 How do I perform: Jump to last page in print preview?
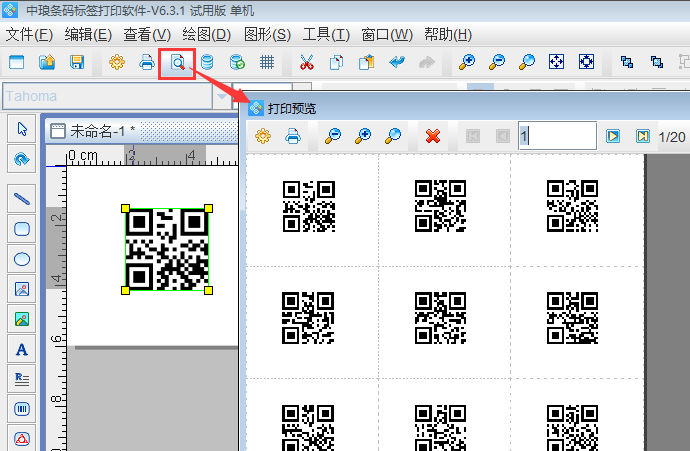pos(642,135)
